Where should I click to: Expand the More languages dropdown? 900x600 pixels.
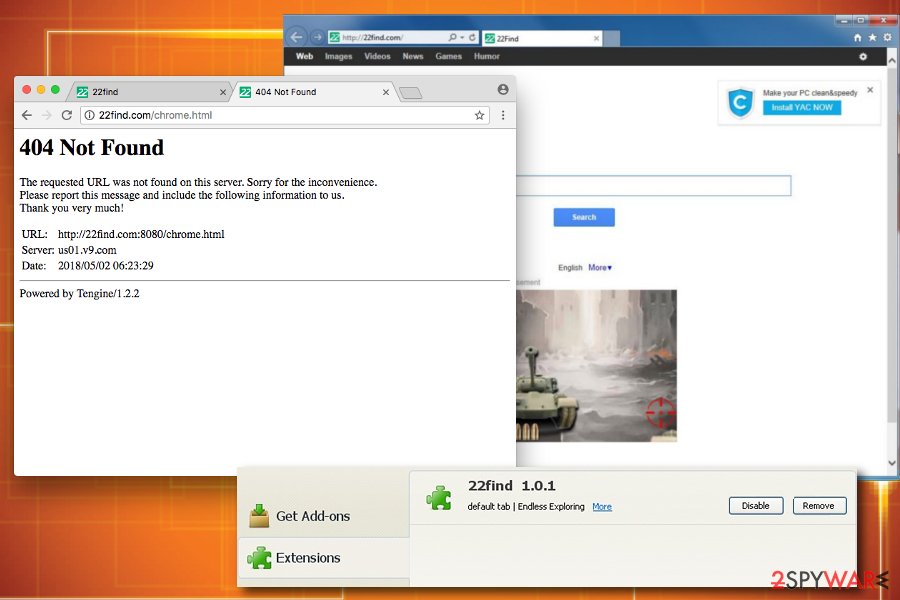point(600,268)
